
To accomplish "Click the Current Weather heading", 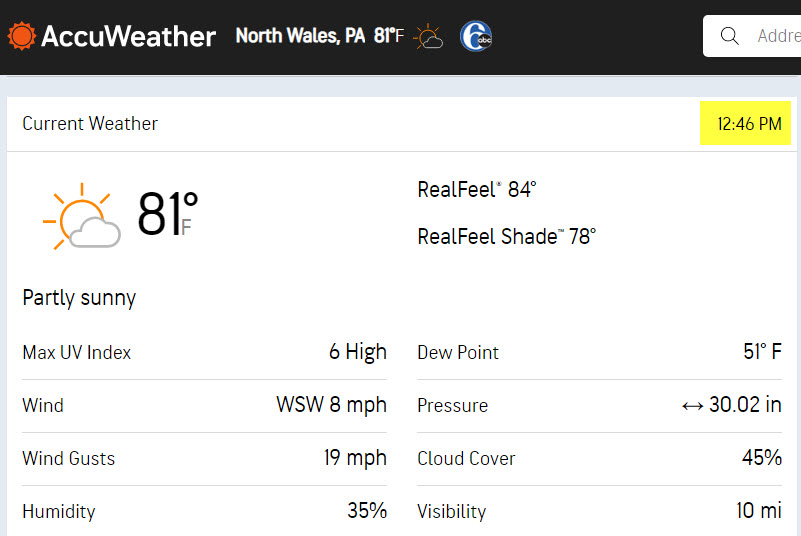I will tap(90, 124).
